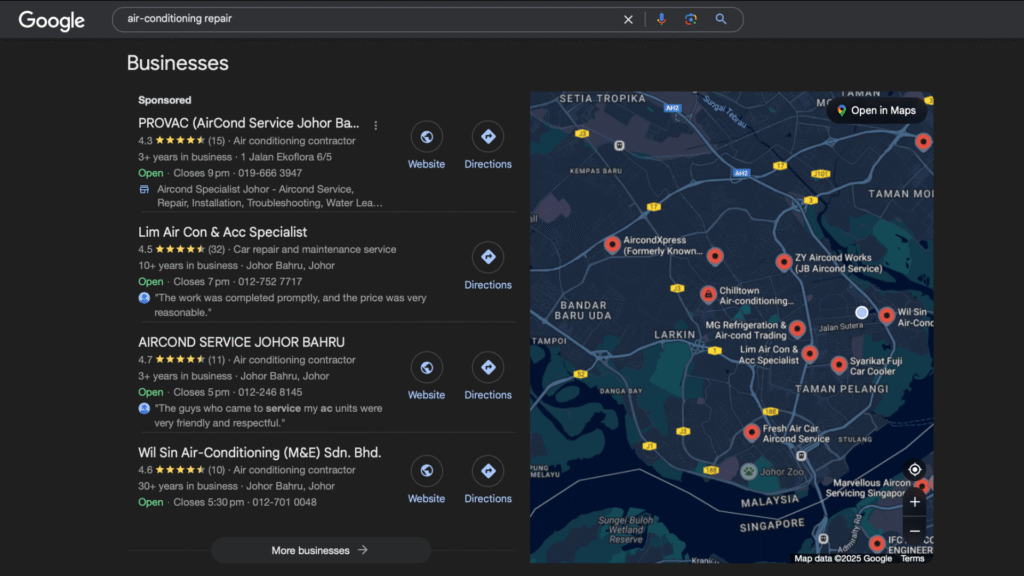1024x576 pixels.
Task: Select Chilltown Air-conditioning map pin
Action: pos(708,295)
